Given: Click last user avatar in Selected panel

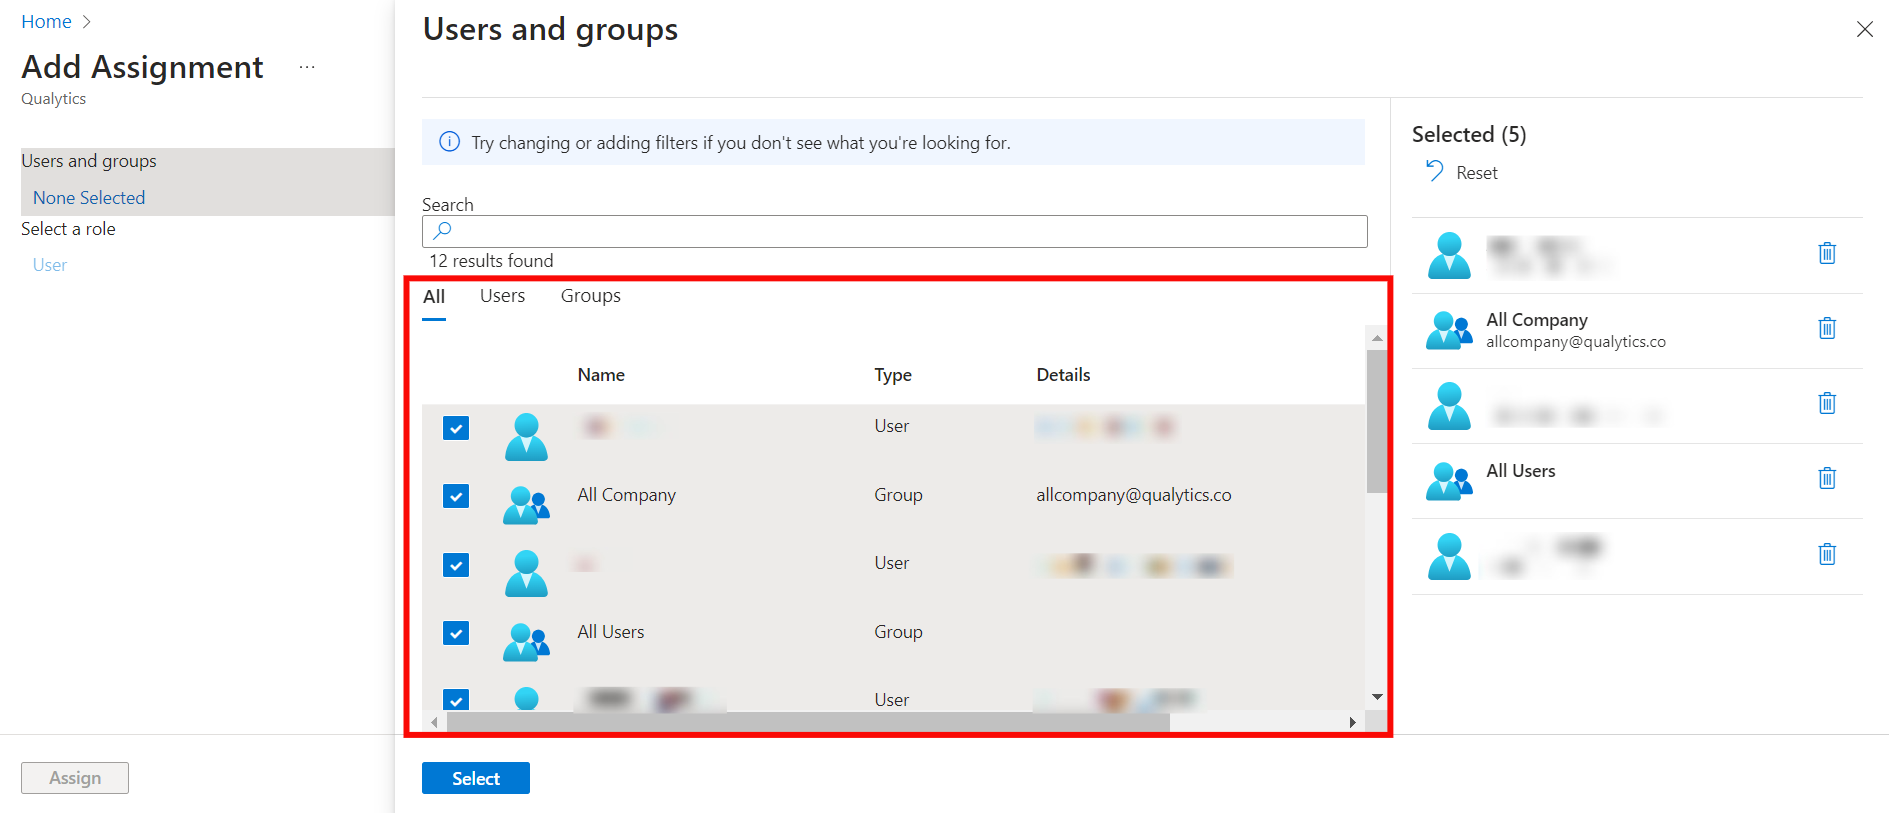Looking at the screenshot, I should tap(1449, 556).
